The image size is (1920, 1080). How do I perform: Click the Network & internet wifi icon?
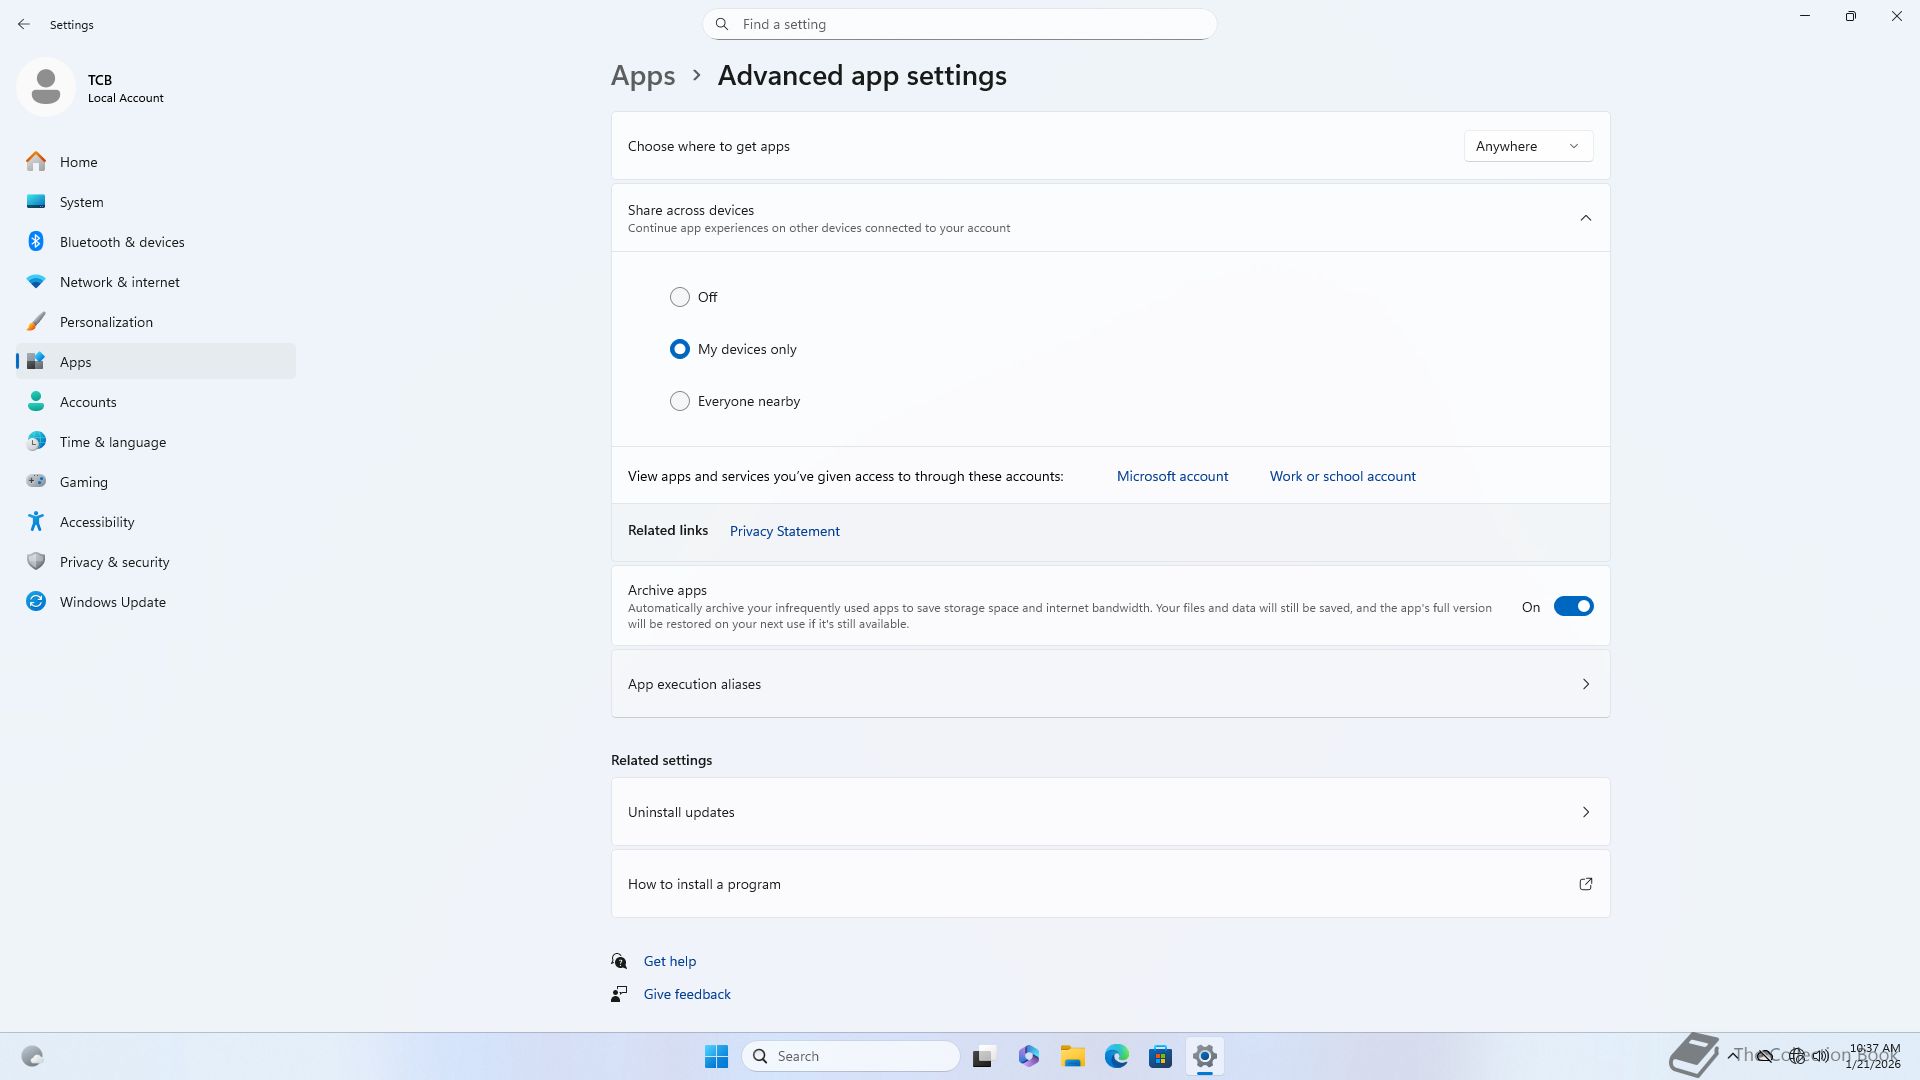click(x=36, y=282)
